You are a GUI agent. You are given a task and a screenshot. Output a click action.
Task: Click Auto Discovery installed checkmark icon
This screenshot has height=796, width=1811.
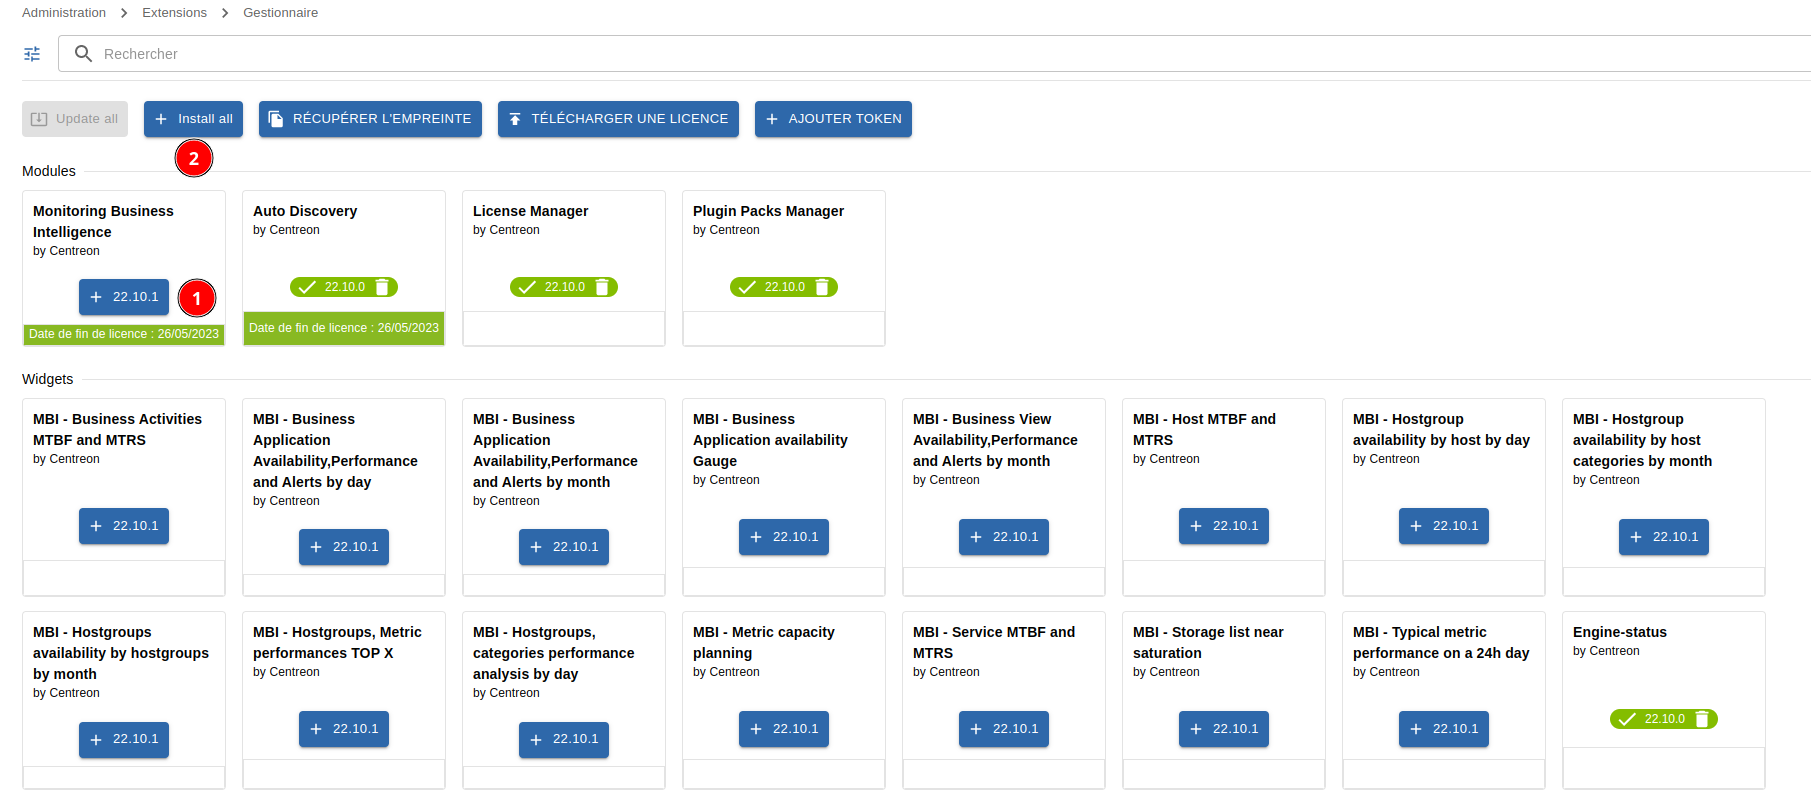(x=307, y=287)
